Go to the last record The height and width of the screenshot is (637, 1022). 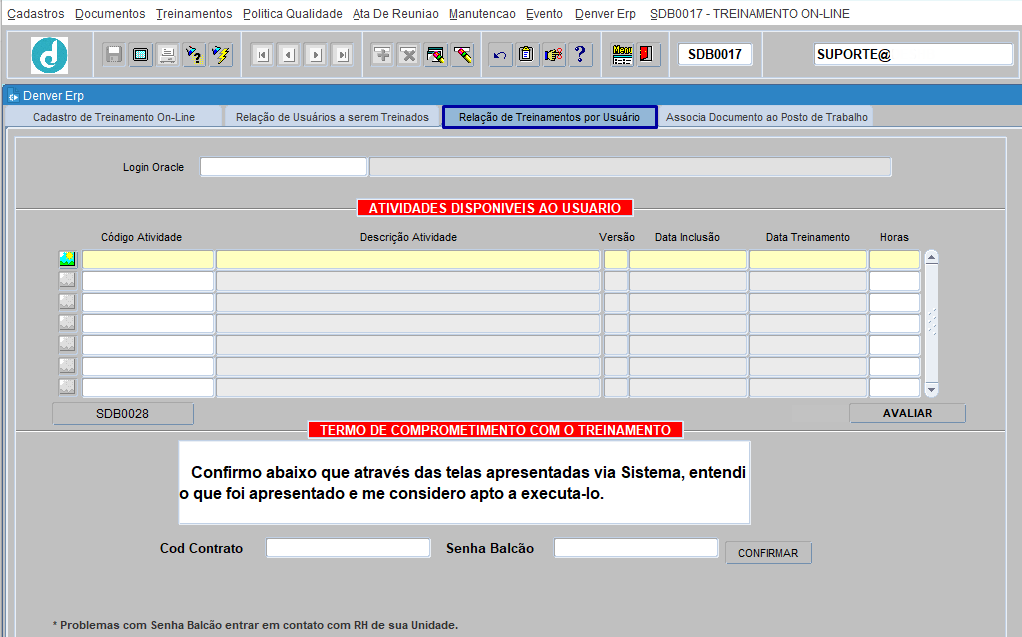tap(342, 55)
